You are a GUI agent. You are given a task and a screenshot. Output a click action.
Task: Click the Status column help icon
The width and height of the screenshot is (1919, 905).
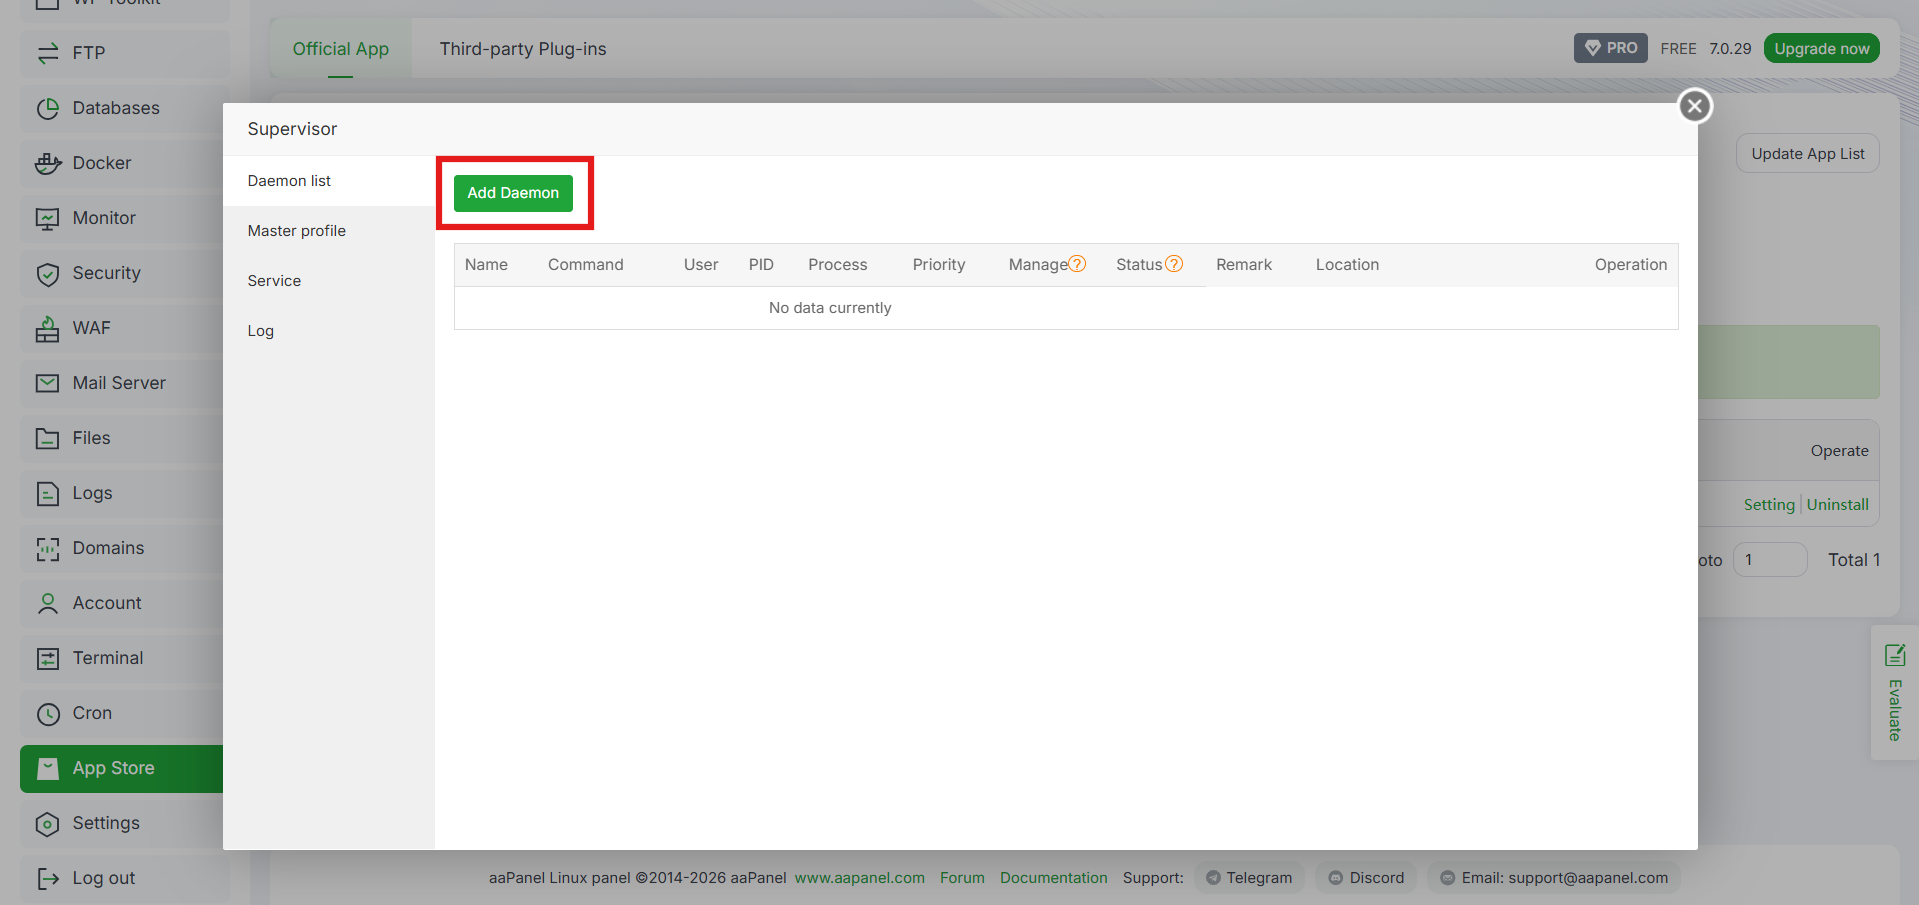tap(1174, 264)
